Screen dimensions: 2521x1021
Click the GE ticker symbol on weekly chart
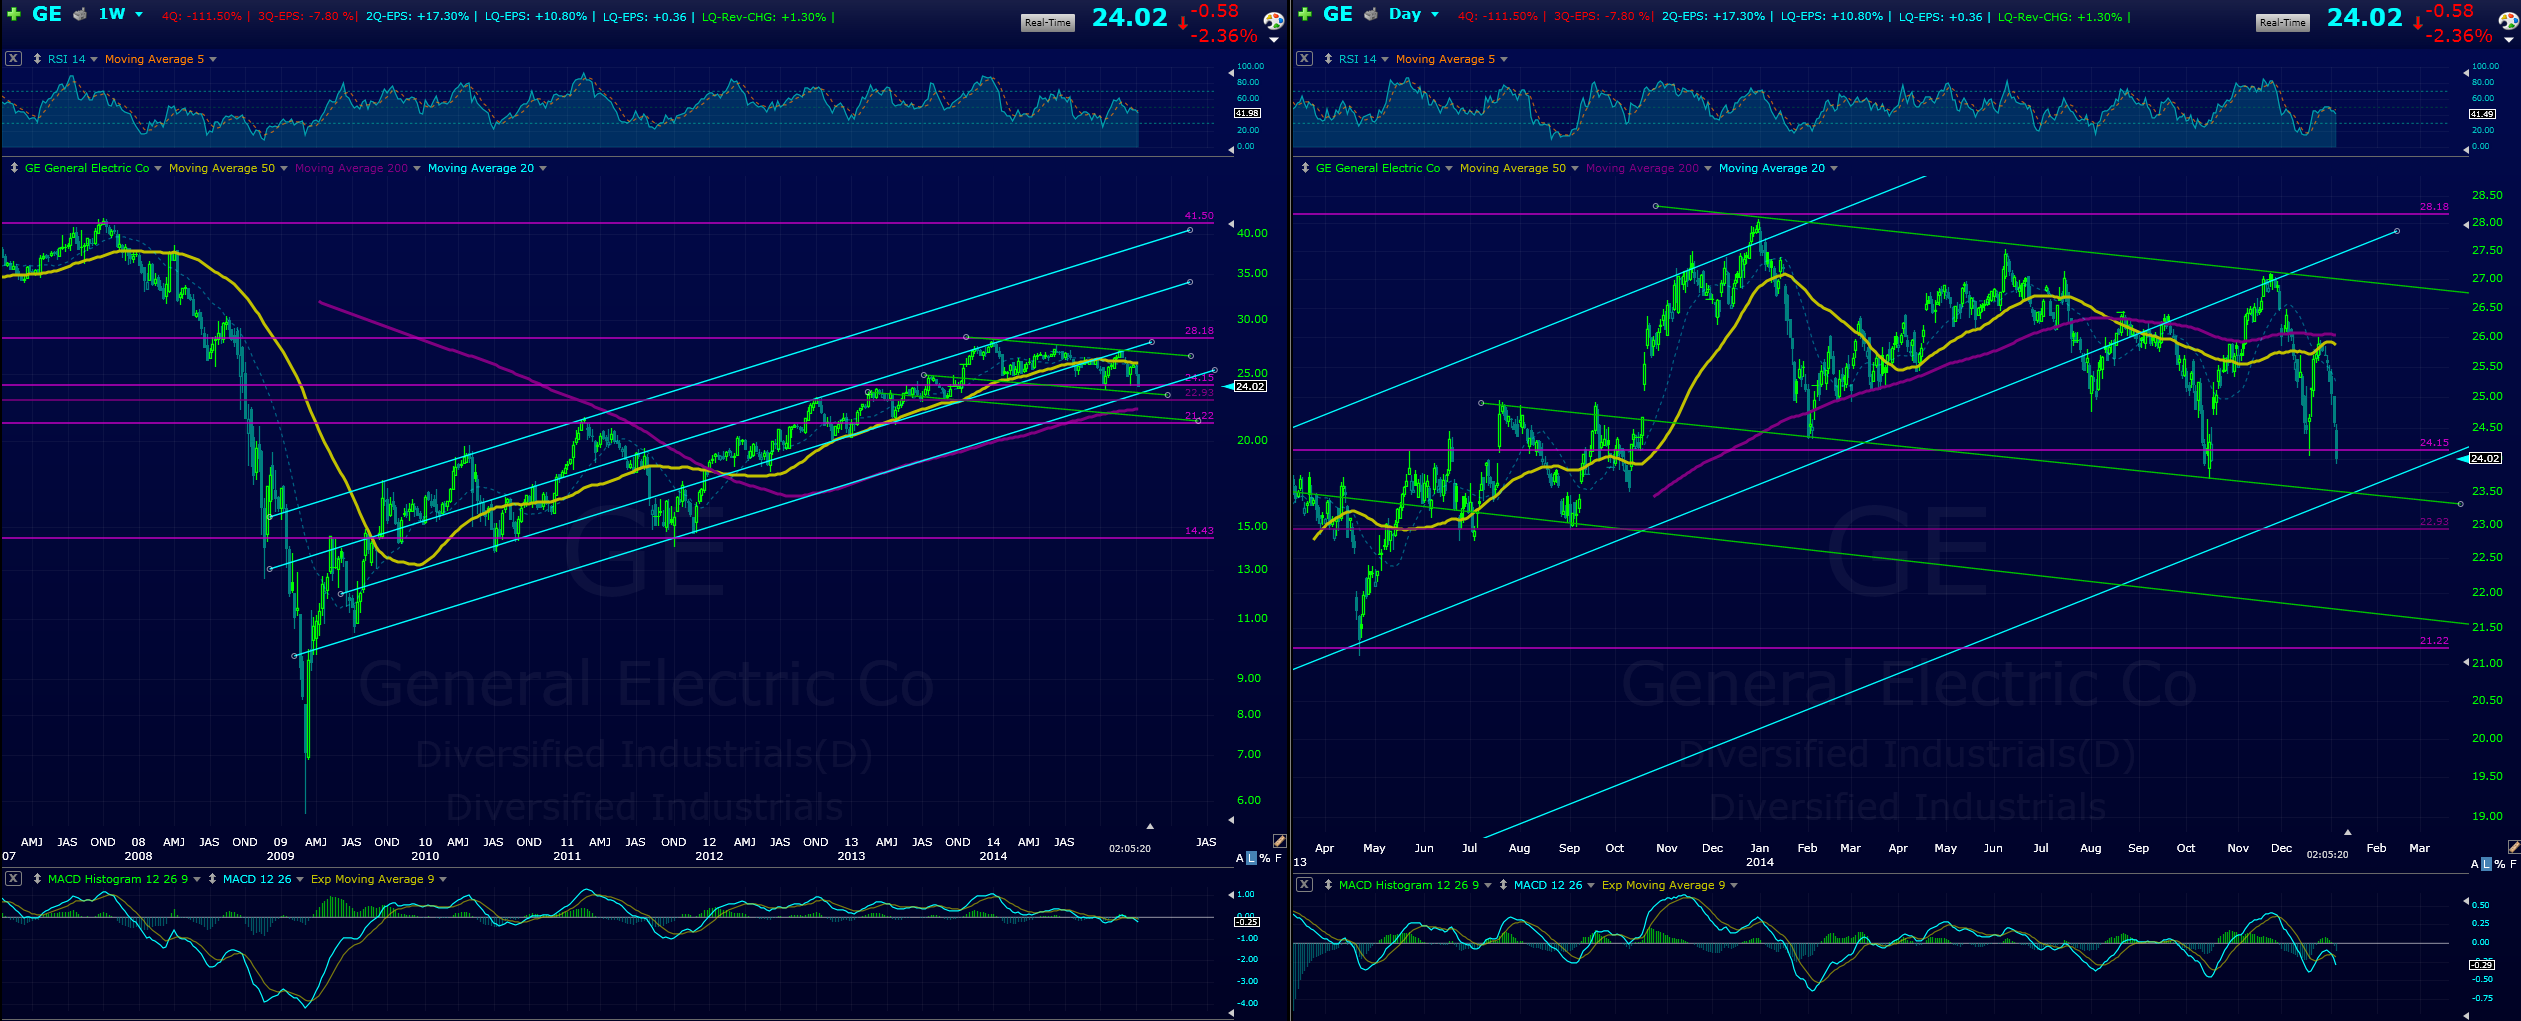tap(47, 14)
